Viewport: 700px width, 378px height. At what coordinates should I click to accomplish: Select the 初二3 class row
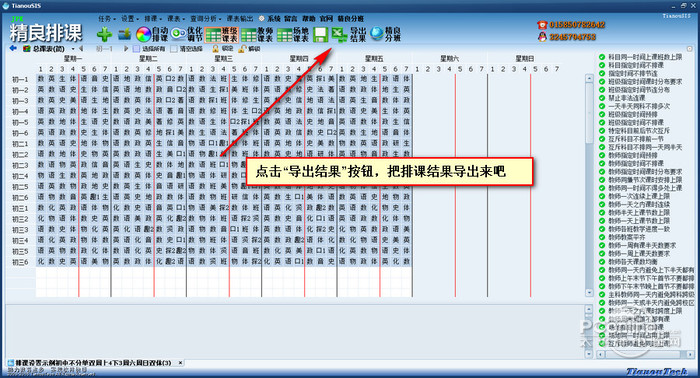pos(20,165)
